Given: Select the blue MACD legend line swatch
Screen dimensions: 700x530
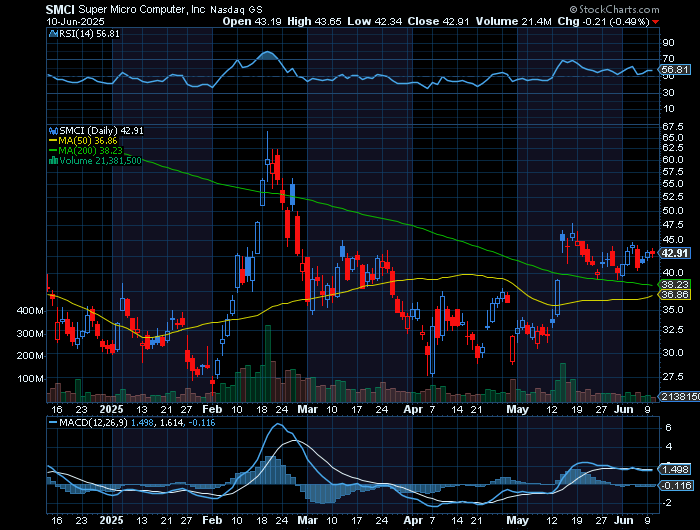Looking at the screenshot, I should 54,422.
